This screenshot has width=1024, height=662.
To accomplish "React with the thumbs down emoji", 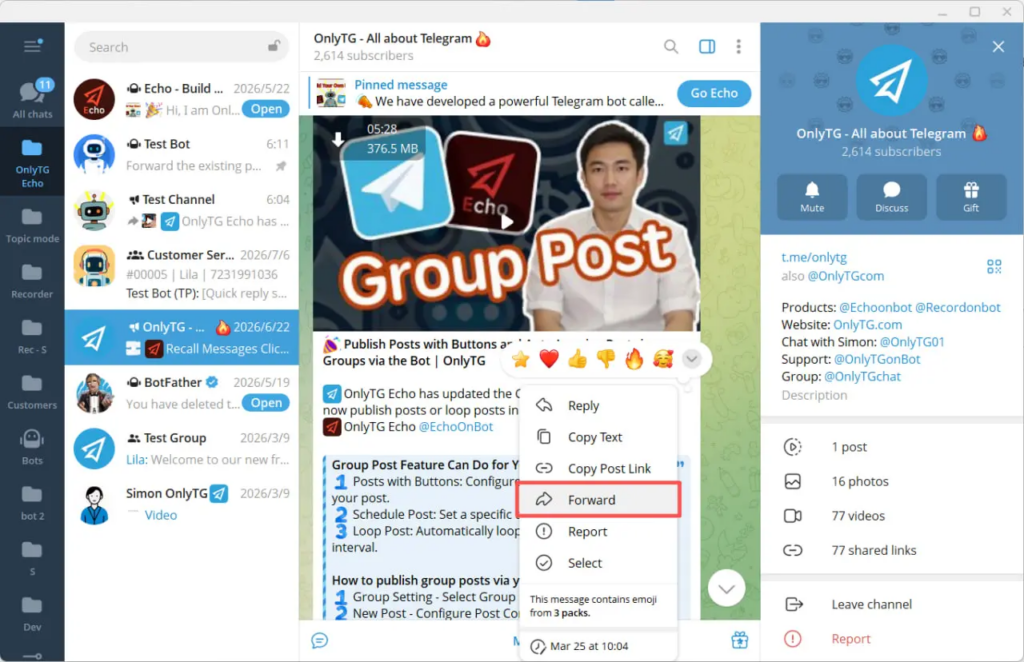I will [x=606, y=359].
